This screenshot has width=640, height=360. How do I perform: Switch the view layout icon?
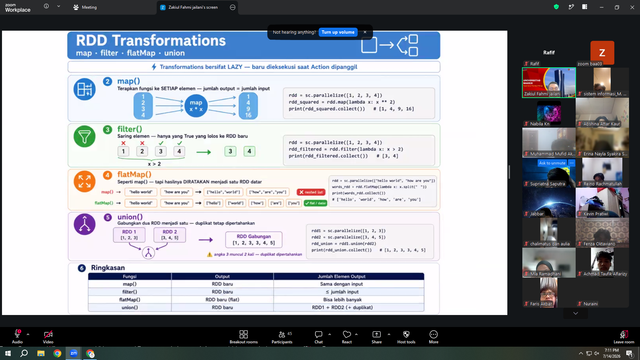click(x=584, y=7)
